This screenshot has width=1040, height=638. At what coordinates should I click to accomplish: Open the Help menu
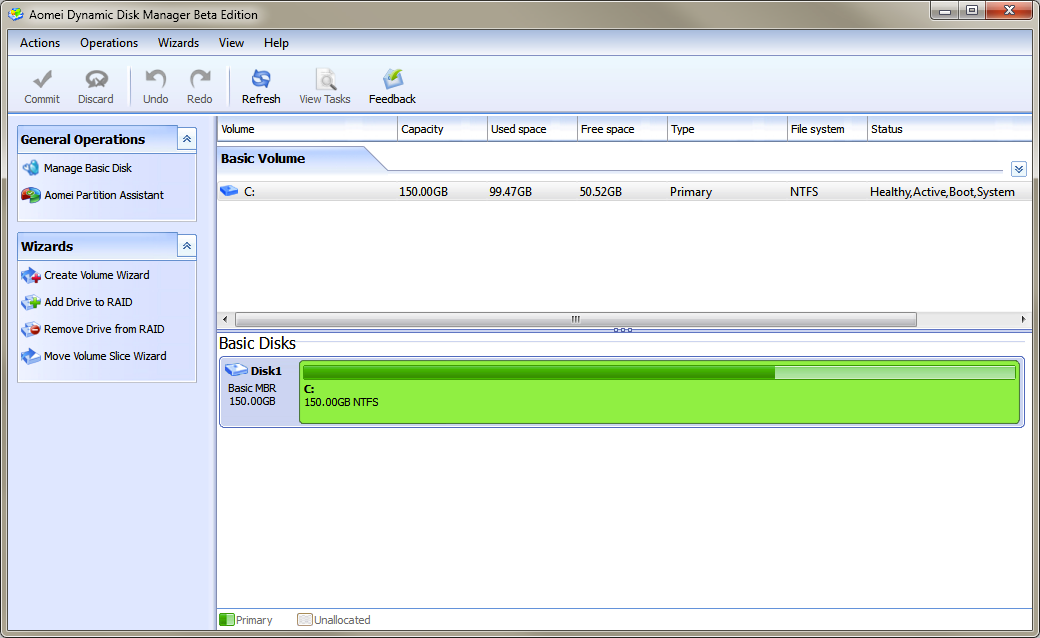click(x=276, y=42)
